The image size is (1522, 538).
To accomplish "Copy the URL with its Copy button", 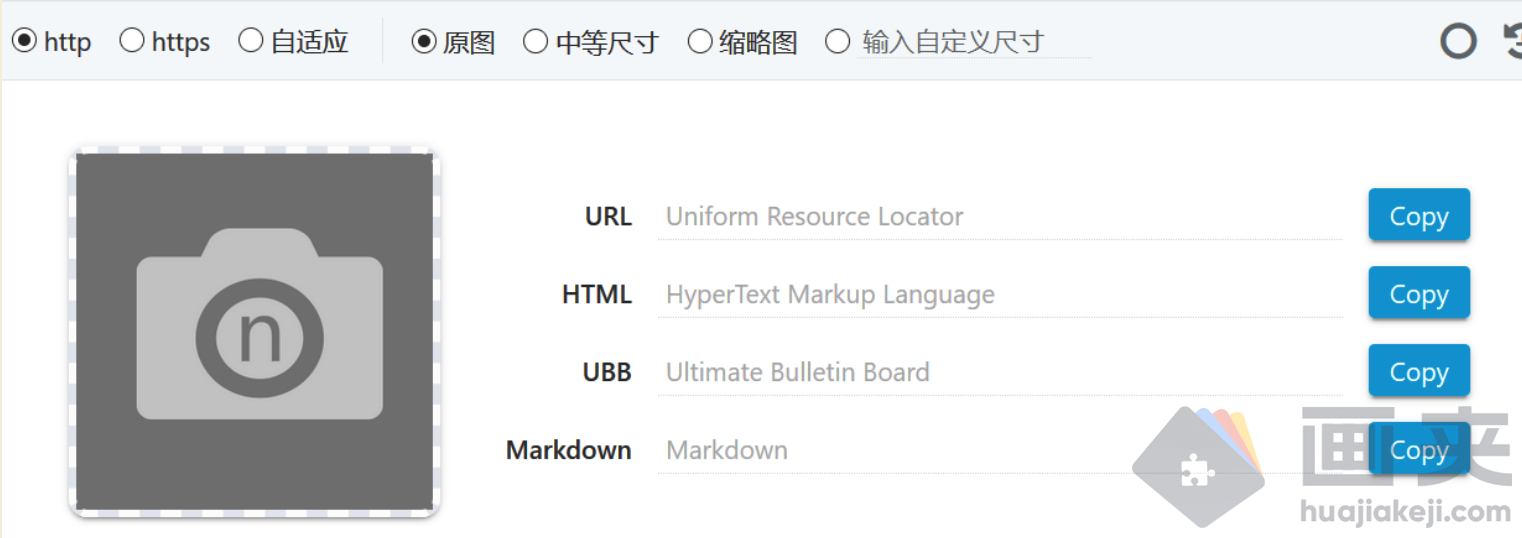I will click(x=1418, y=215).
